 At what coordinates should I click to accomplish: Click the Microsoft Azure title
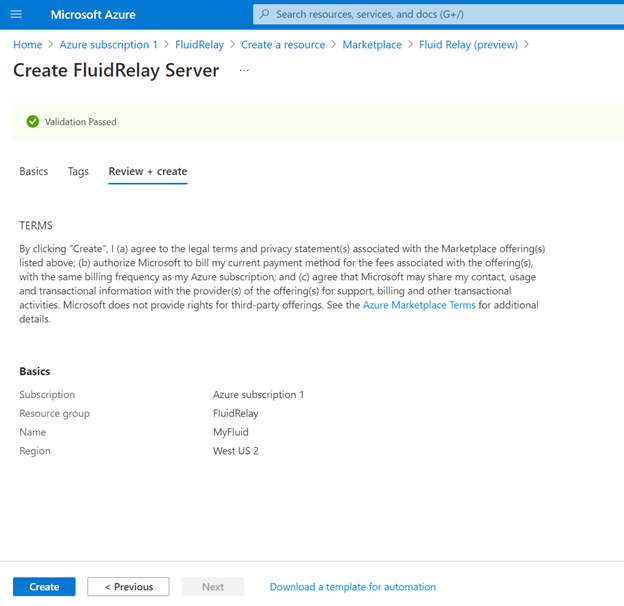pyautogui.click(x=93, y=15)
